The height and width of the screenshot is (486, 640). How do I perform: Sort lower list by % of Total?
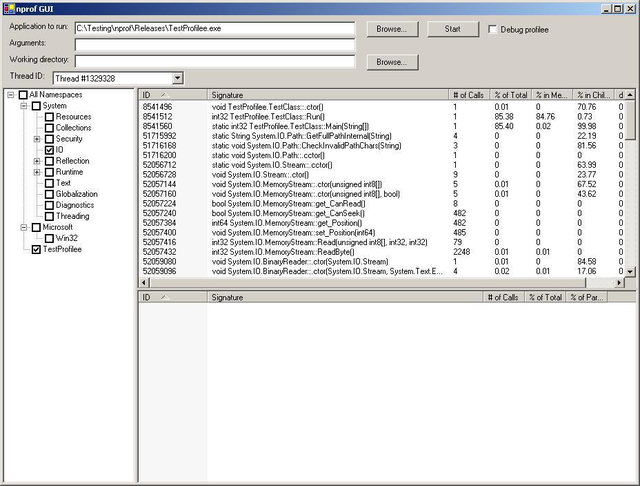click(546, 297)
